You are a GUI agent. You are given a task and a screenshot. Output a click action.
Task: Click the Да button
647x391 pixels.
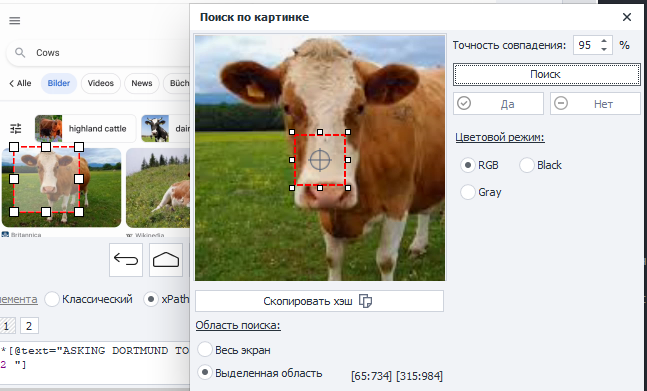coord(498,104)
